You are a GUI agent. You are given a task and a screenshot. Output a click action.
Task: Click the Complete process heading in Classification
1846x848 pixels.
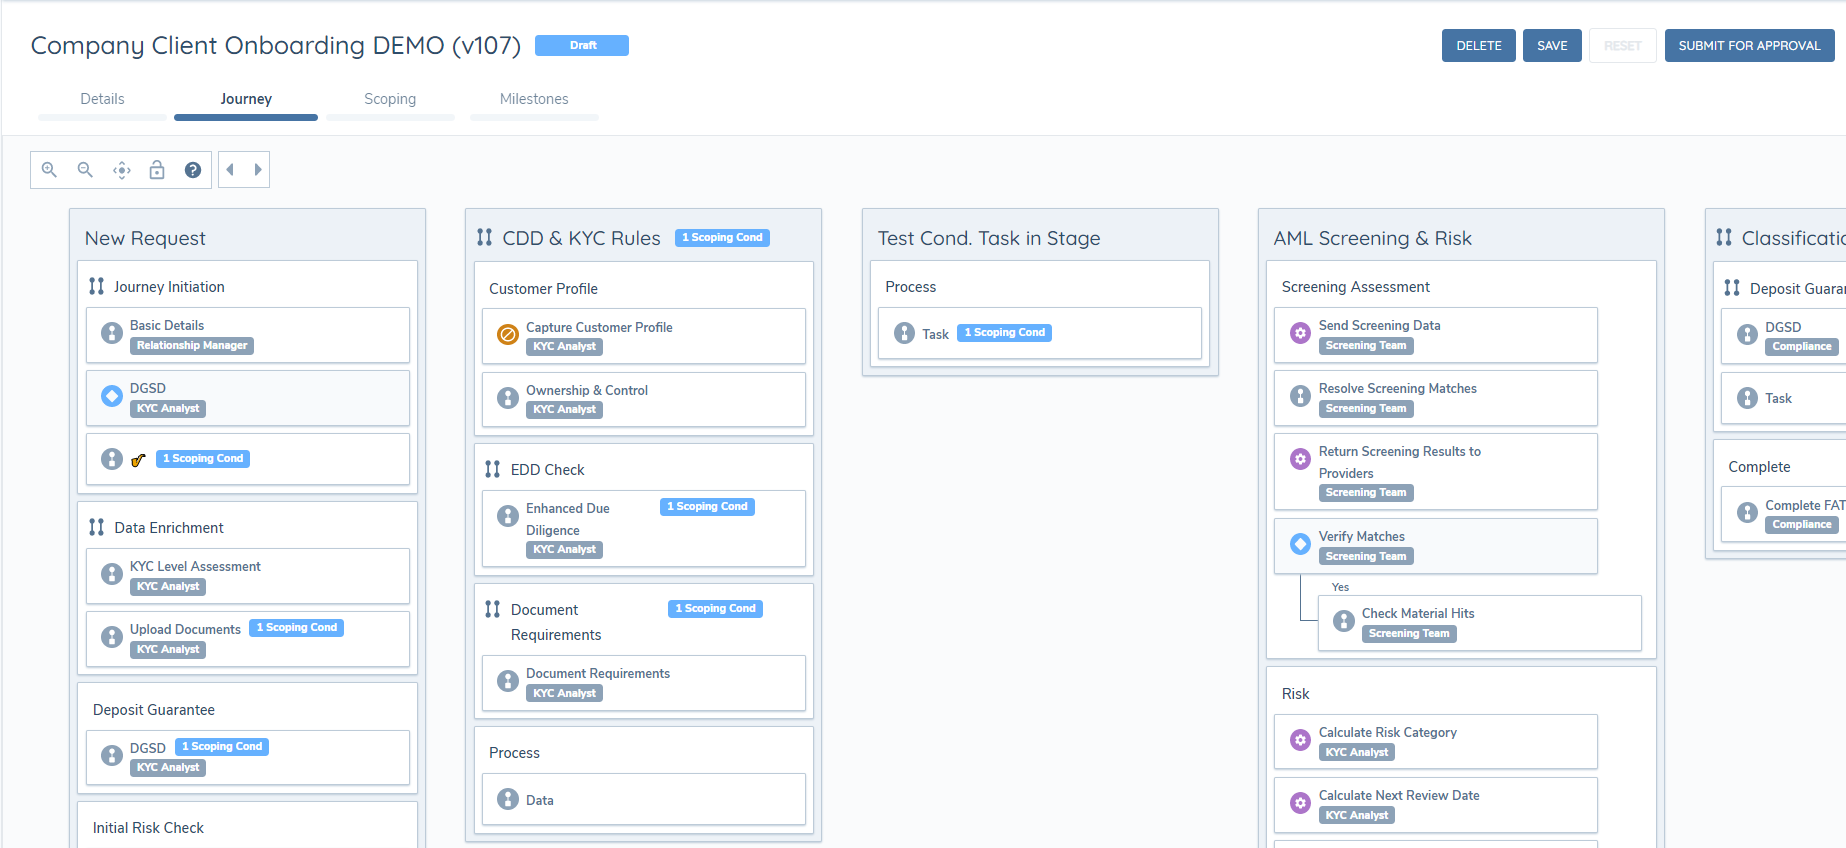1759,467
